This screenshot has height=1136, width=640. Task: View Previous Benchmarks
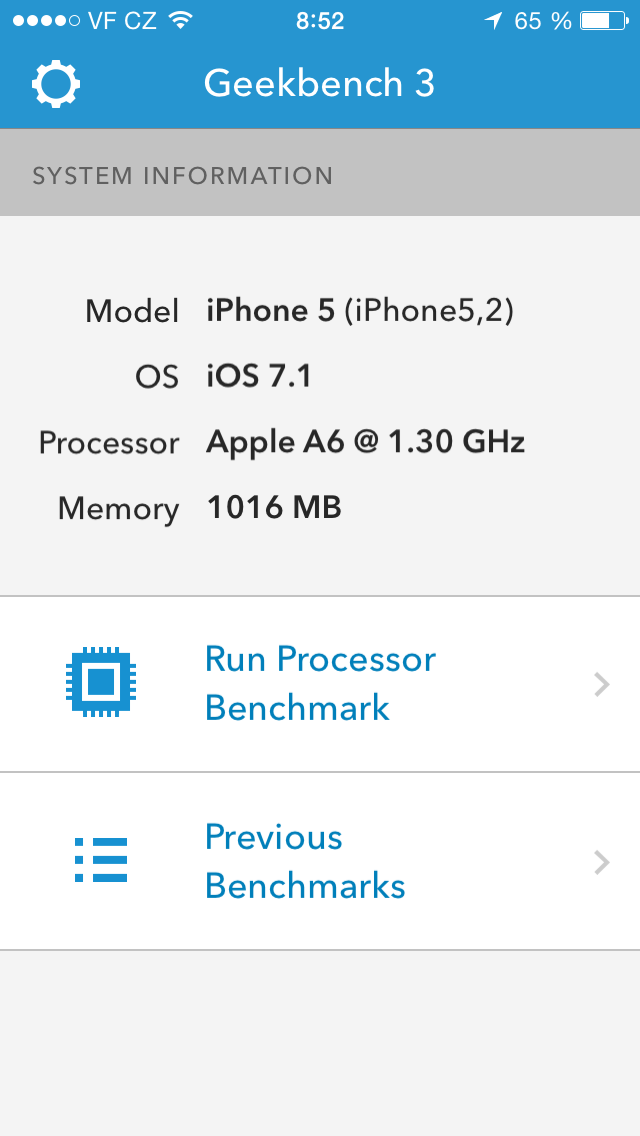tap(305, 862)
